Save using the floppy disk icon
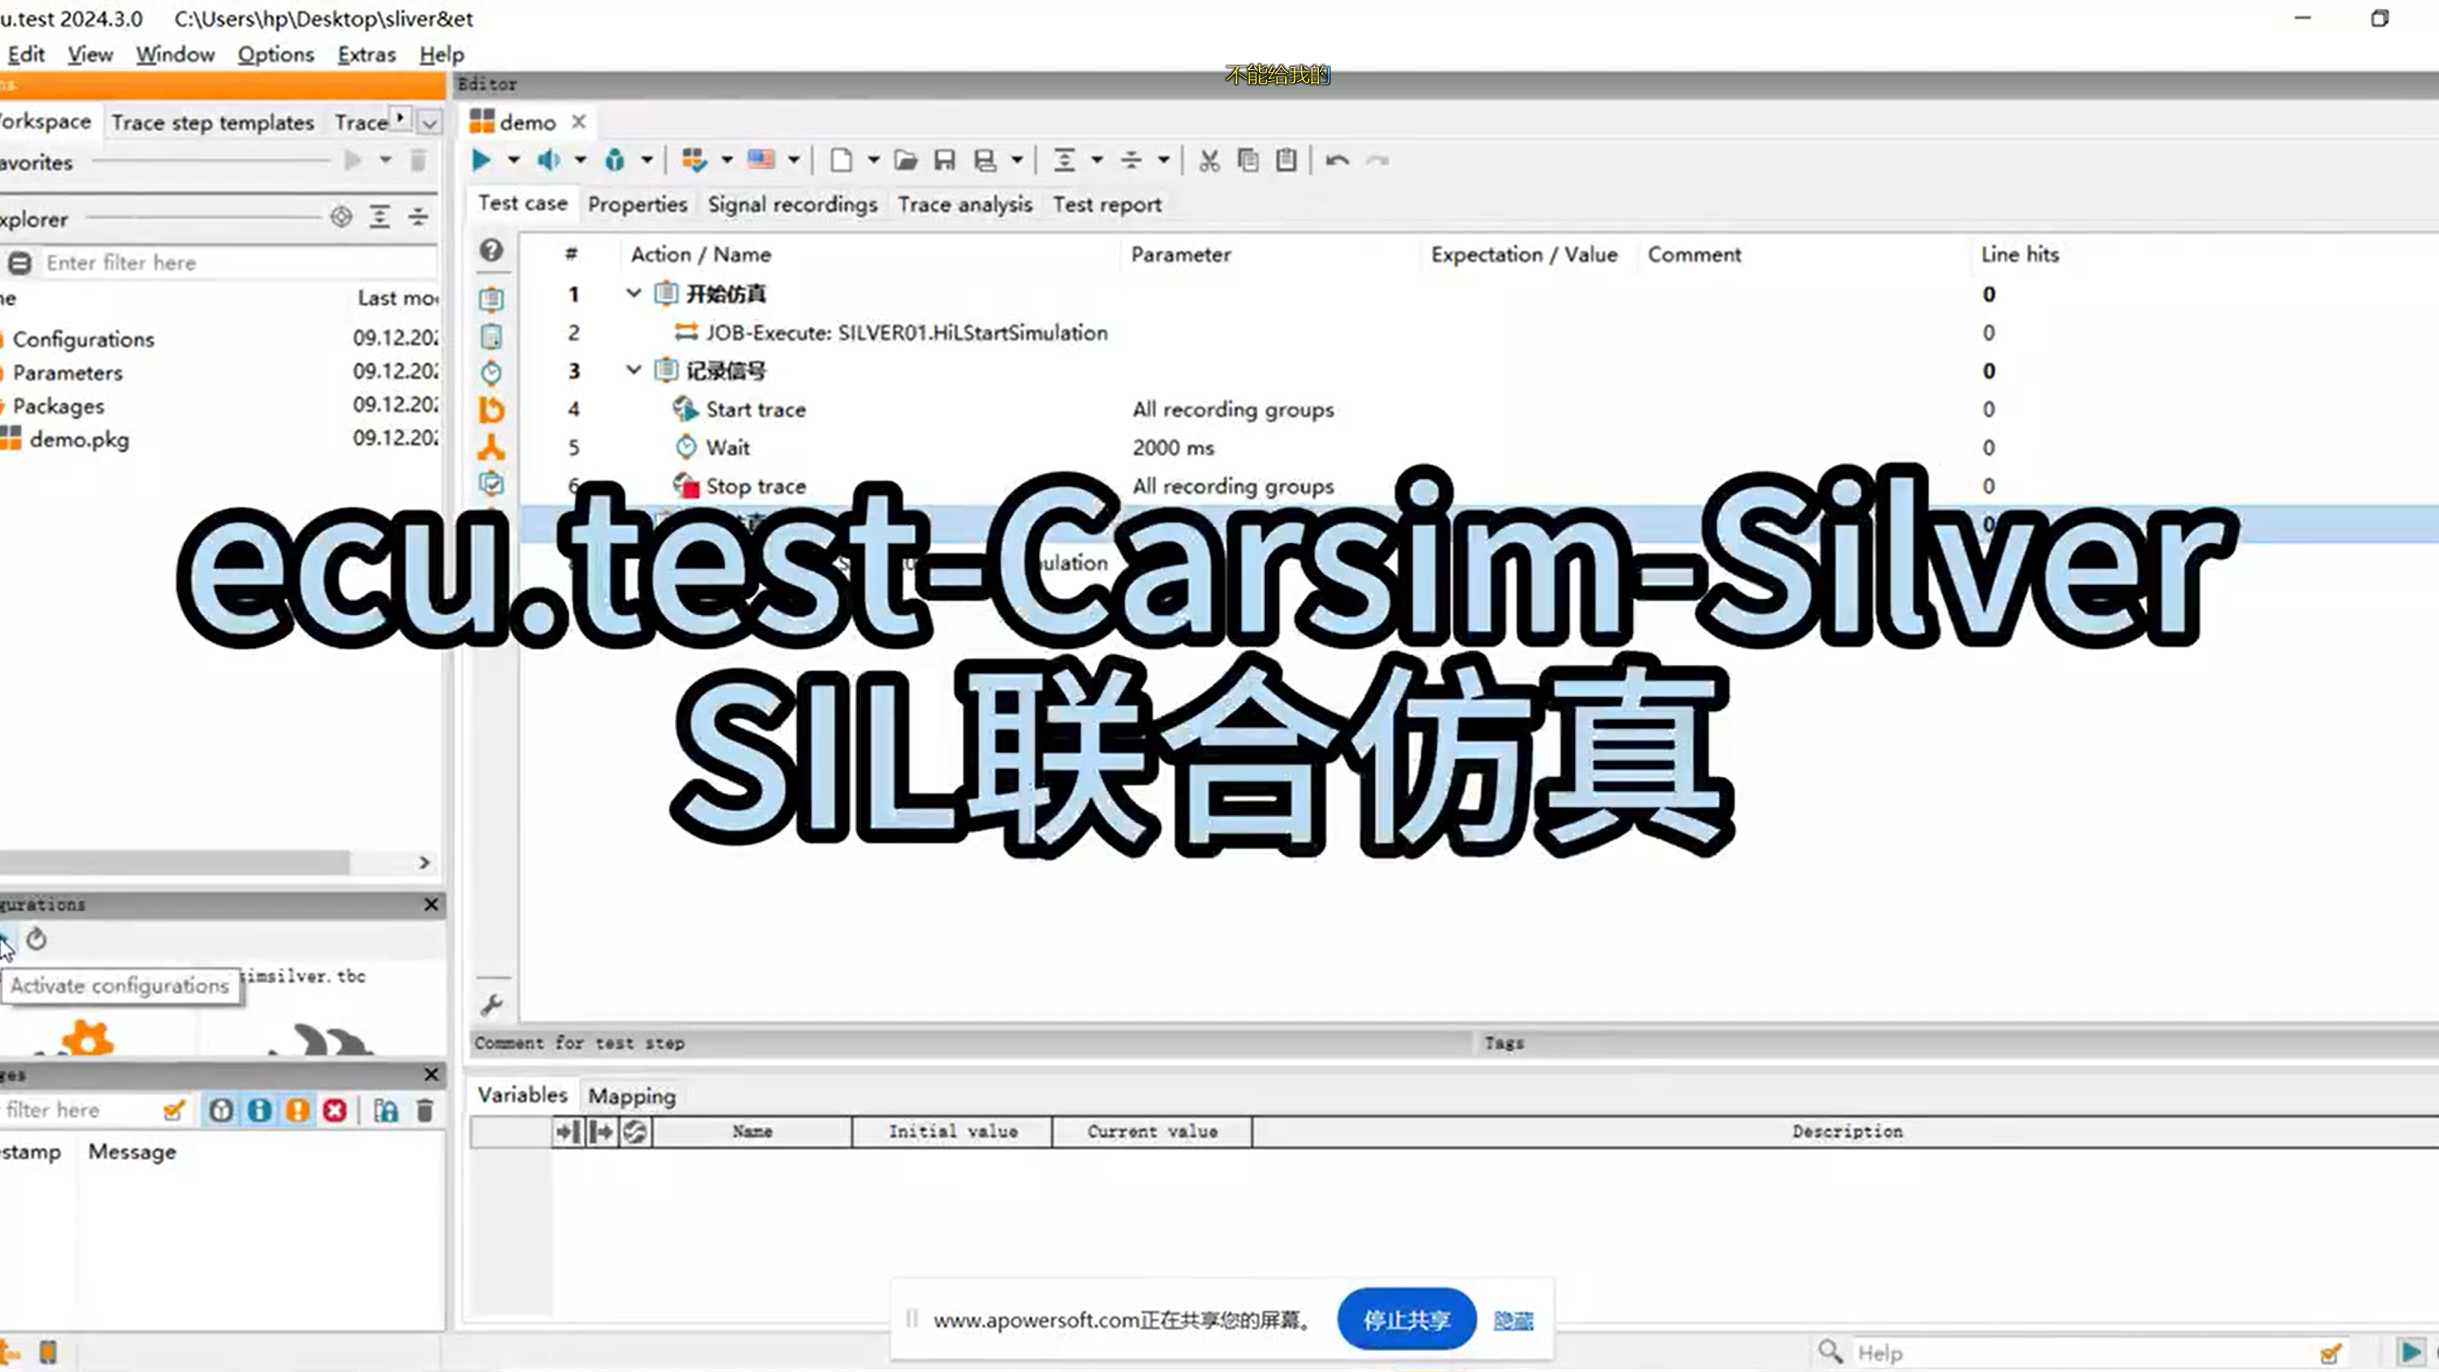Viewport: 2439px width, 1372px height. coord(944,160)
